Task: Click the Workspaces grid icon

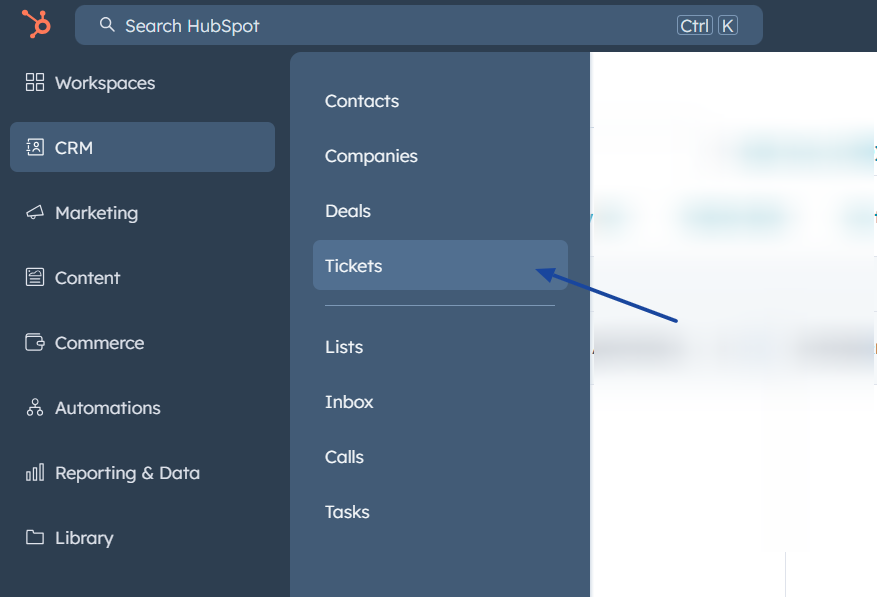Action: pos(35,82)
